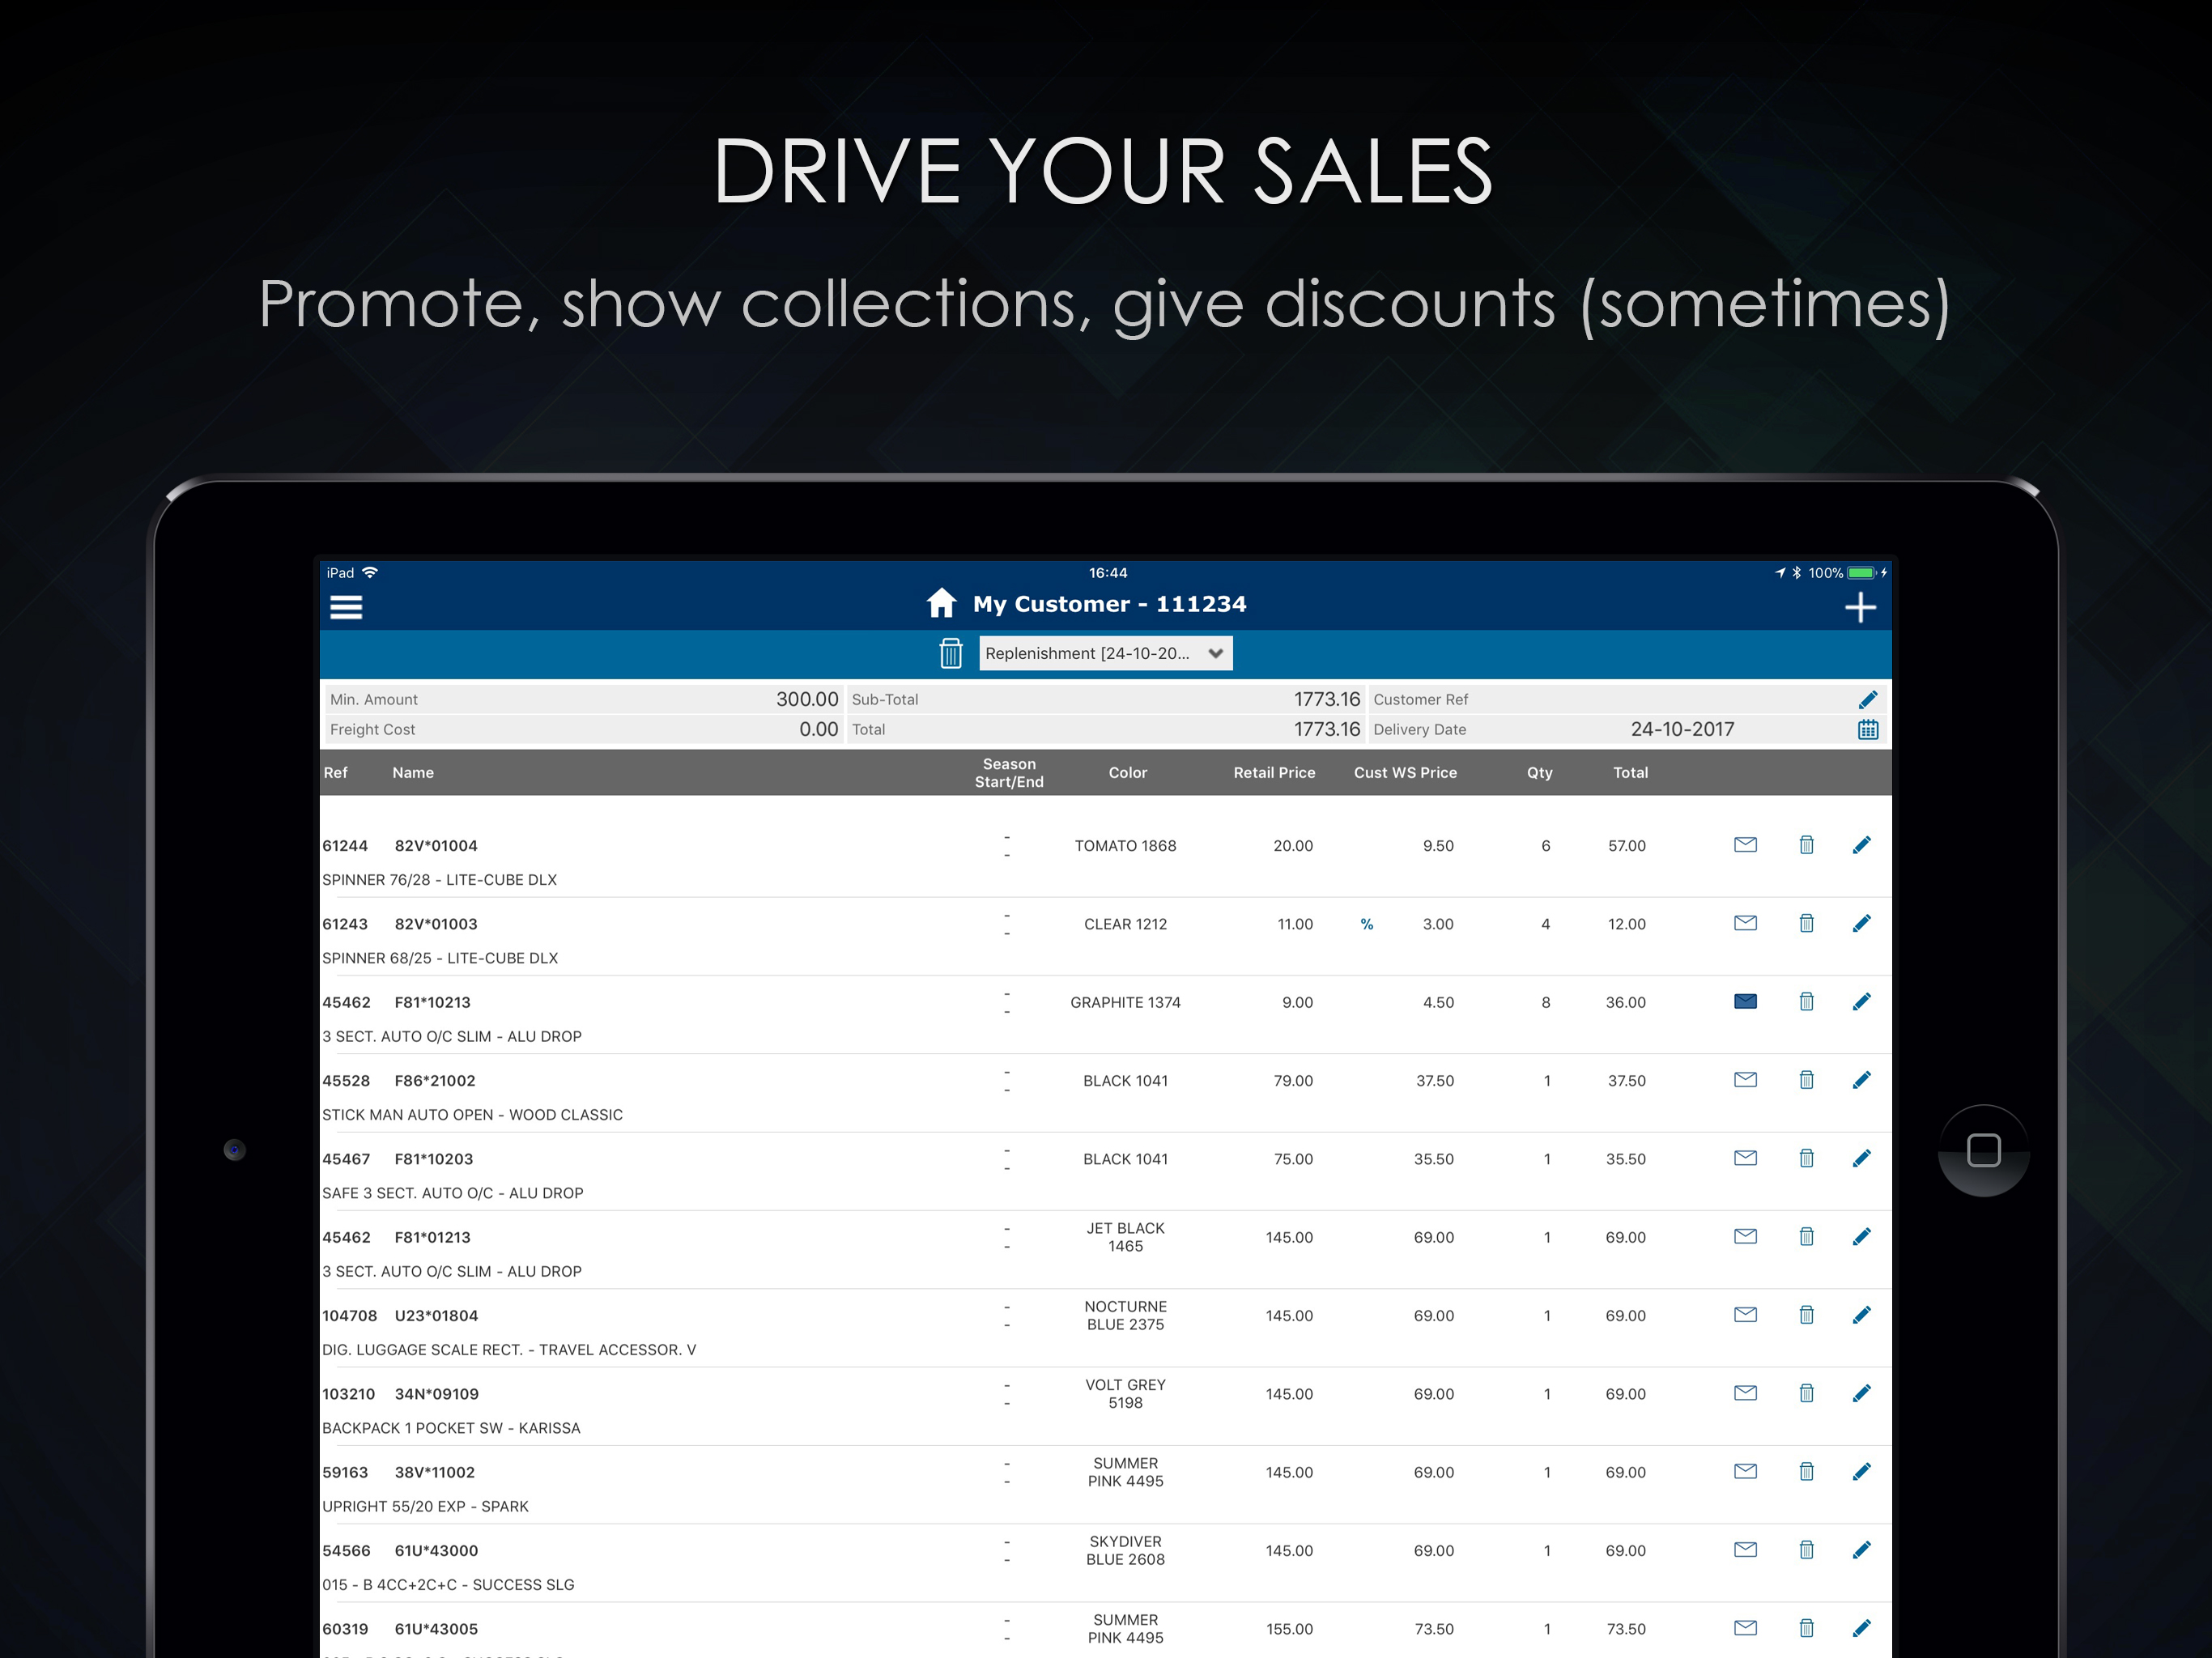Click discount percent icon on row 61243
Screen dimensions: 2212x1658
point(1367,924)
